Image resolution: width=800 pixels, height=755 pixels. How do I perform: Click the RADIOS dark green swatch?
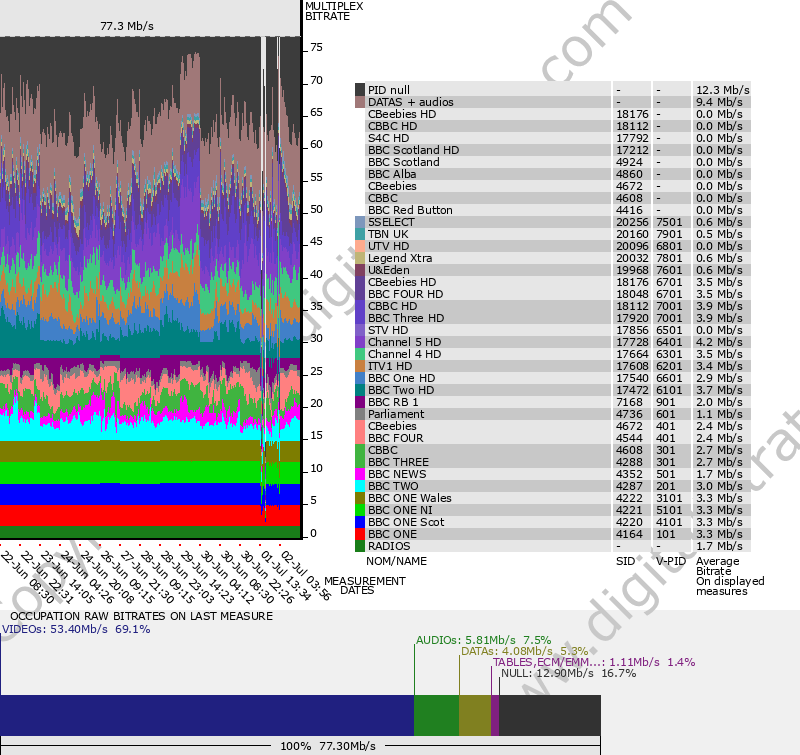(x=360, y=546)
